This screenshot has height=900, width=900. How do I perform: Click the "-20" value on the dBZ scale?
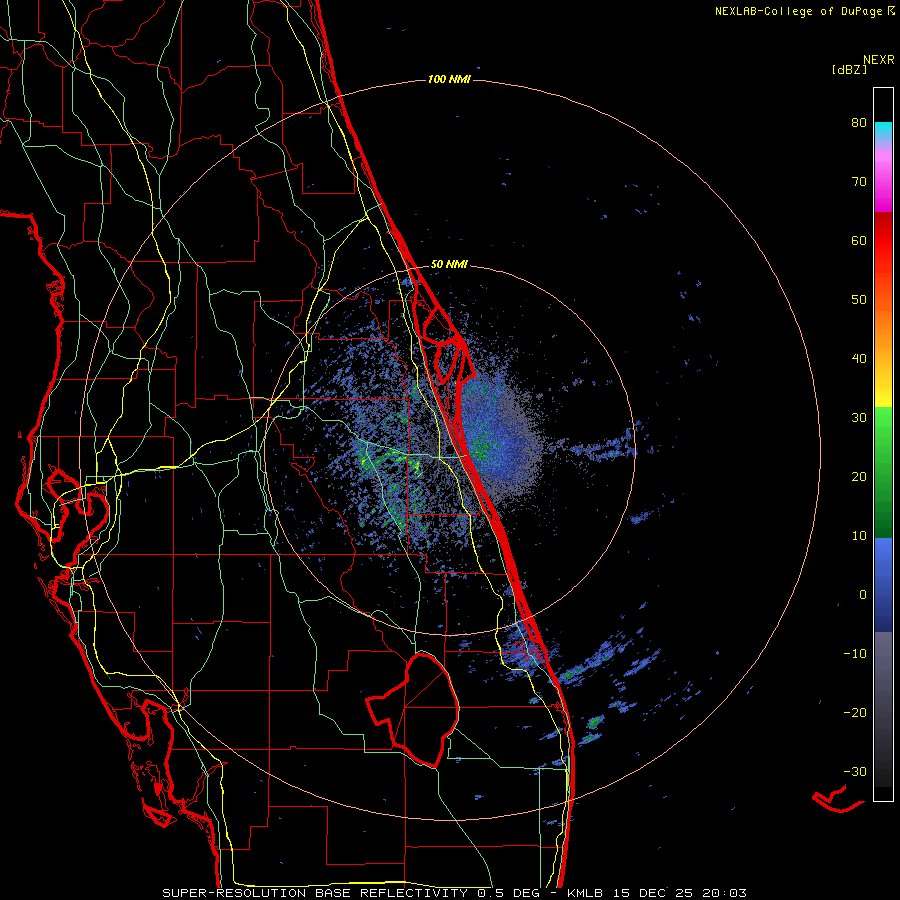pyautogui.click(x=855, y=712)
